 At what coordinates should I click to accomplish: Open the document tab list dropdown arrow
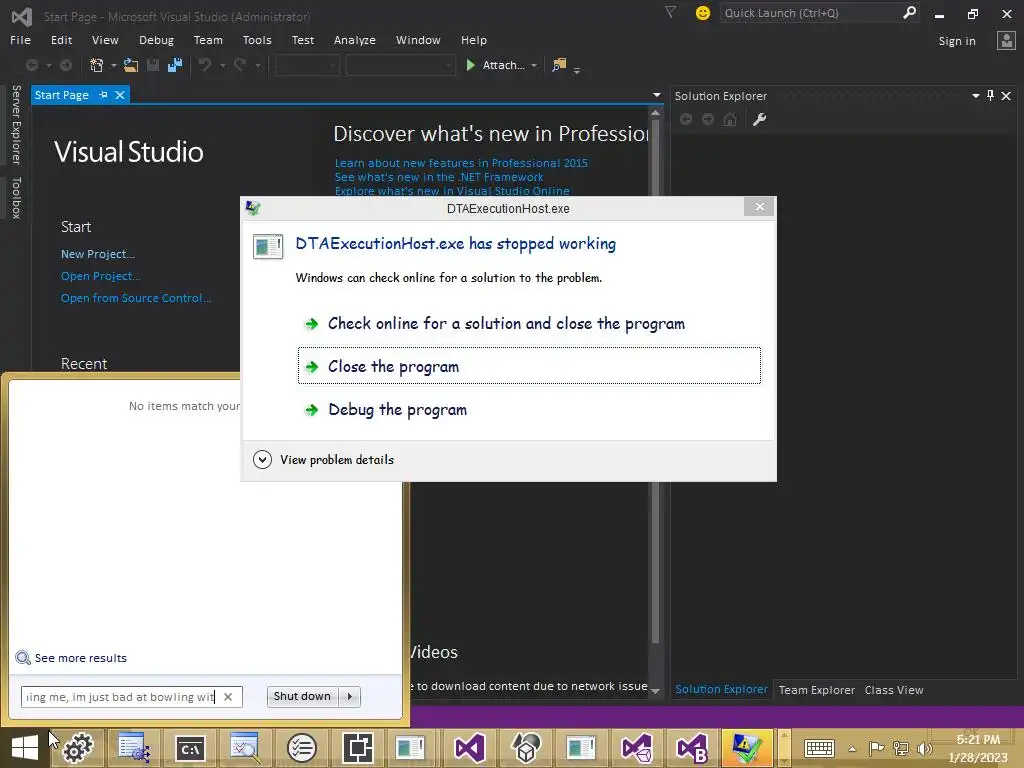tap(656, 95)
